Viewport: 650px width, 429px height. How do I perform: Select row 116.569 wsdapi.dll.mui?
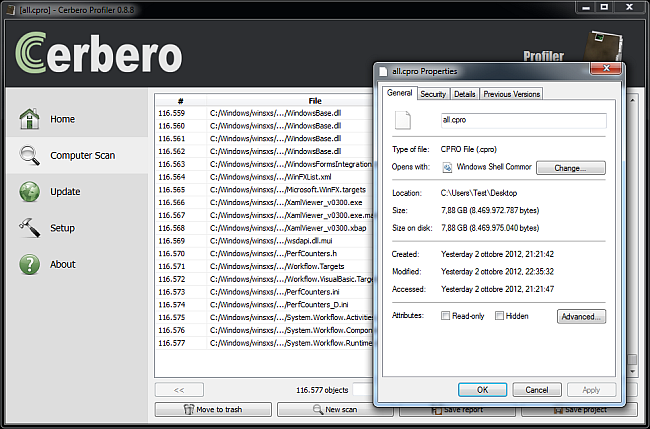click(x=264, y=241)
